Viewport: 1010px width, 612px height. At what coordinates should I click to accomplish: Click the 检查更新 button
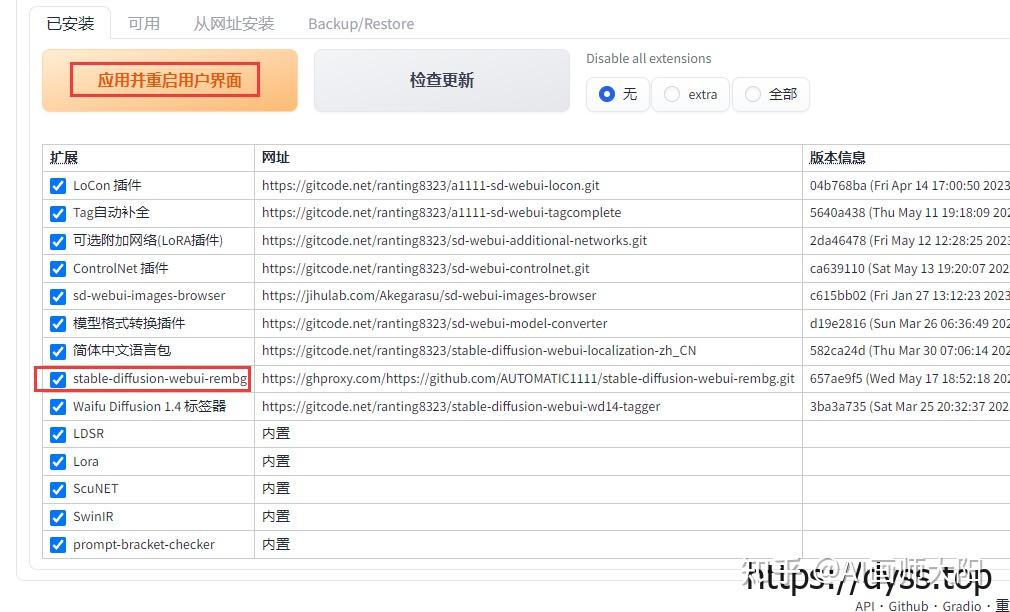click(x=442, y=81)
